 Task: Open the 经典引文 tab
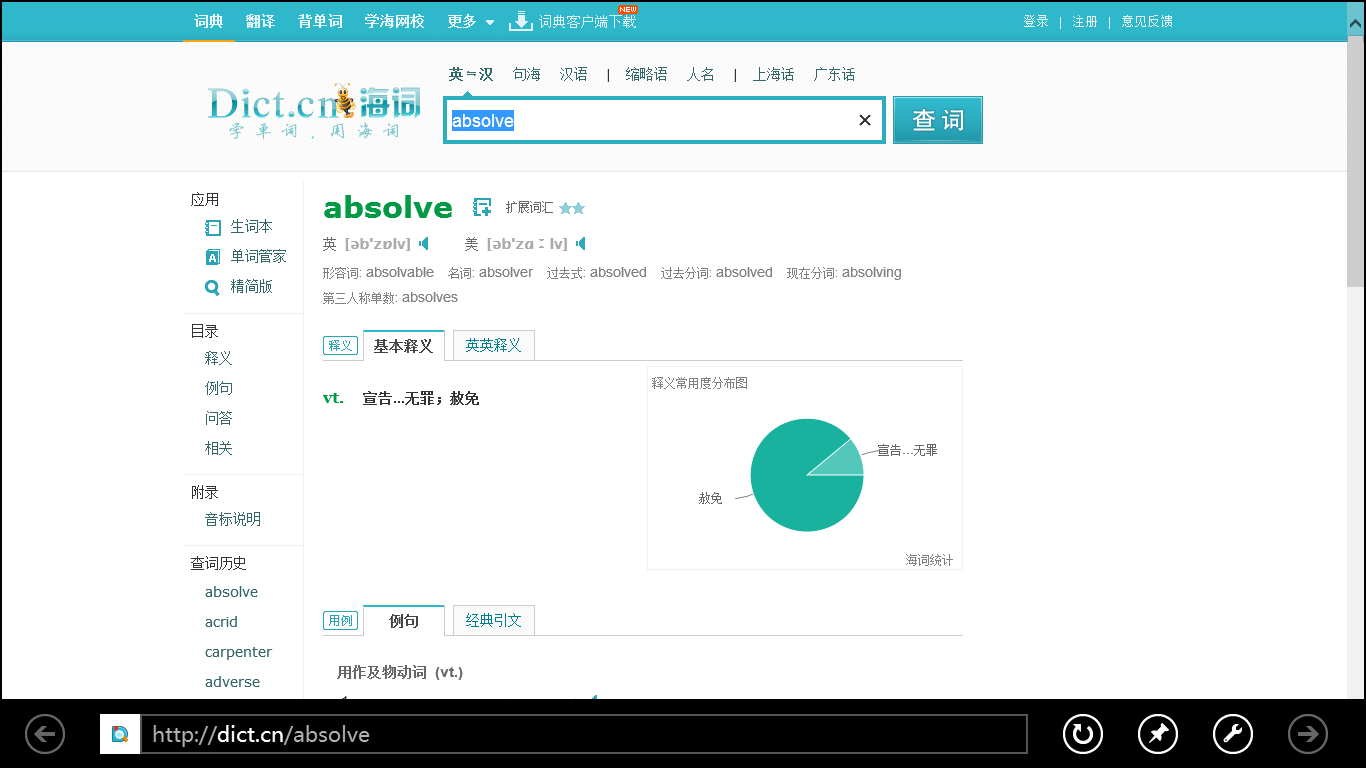pos(495,620)
